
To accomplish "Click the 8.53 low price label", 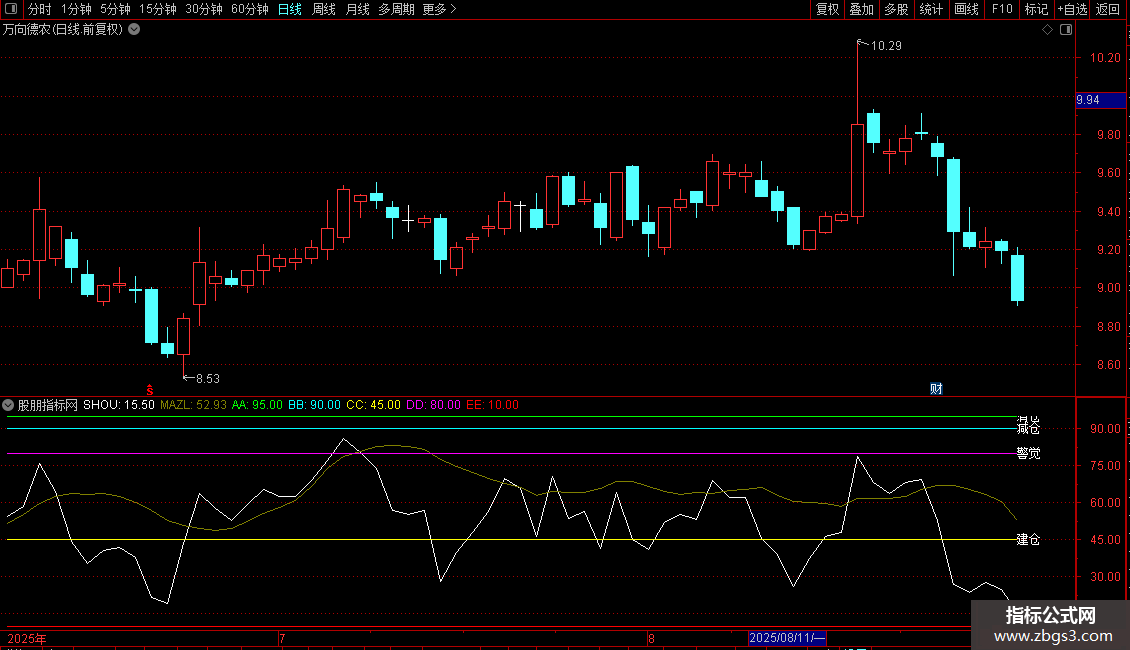I will (x=208, y=378).
